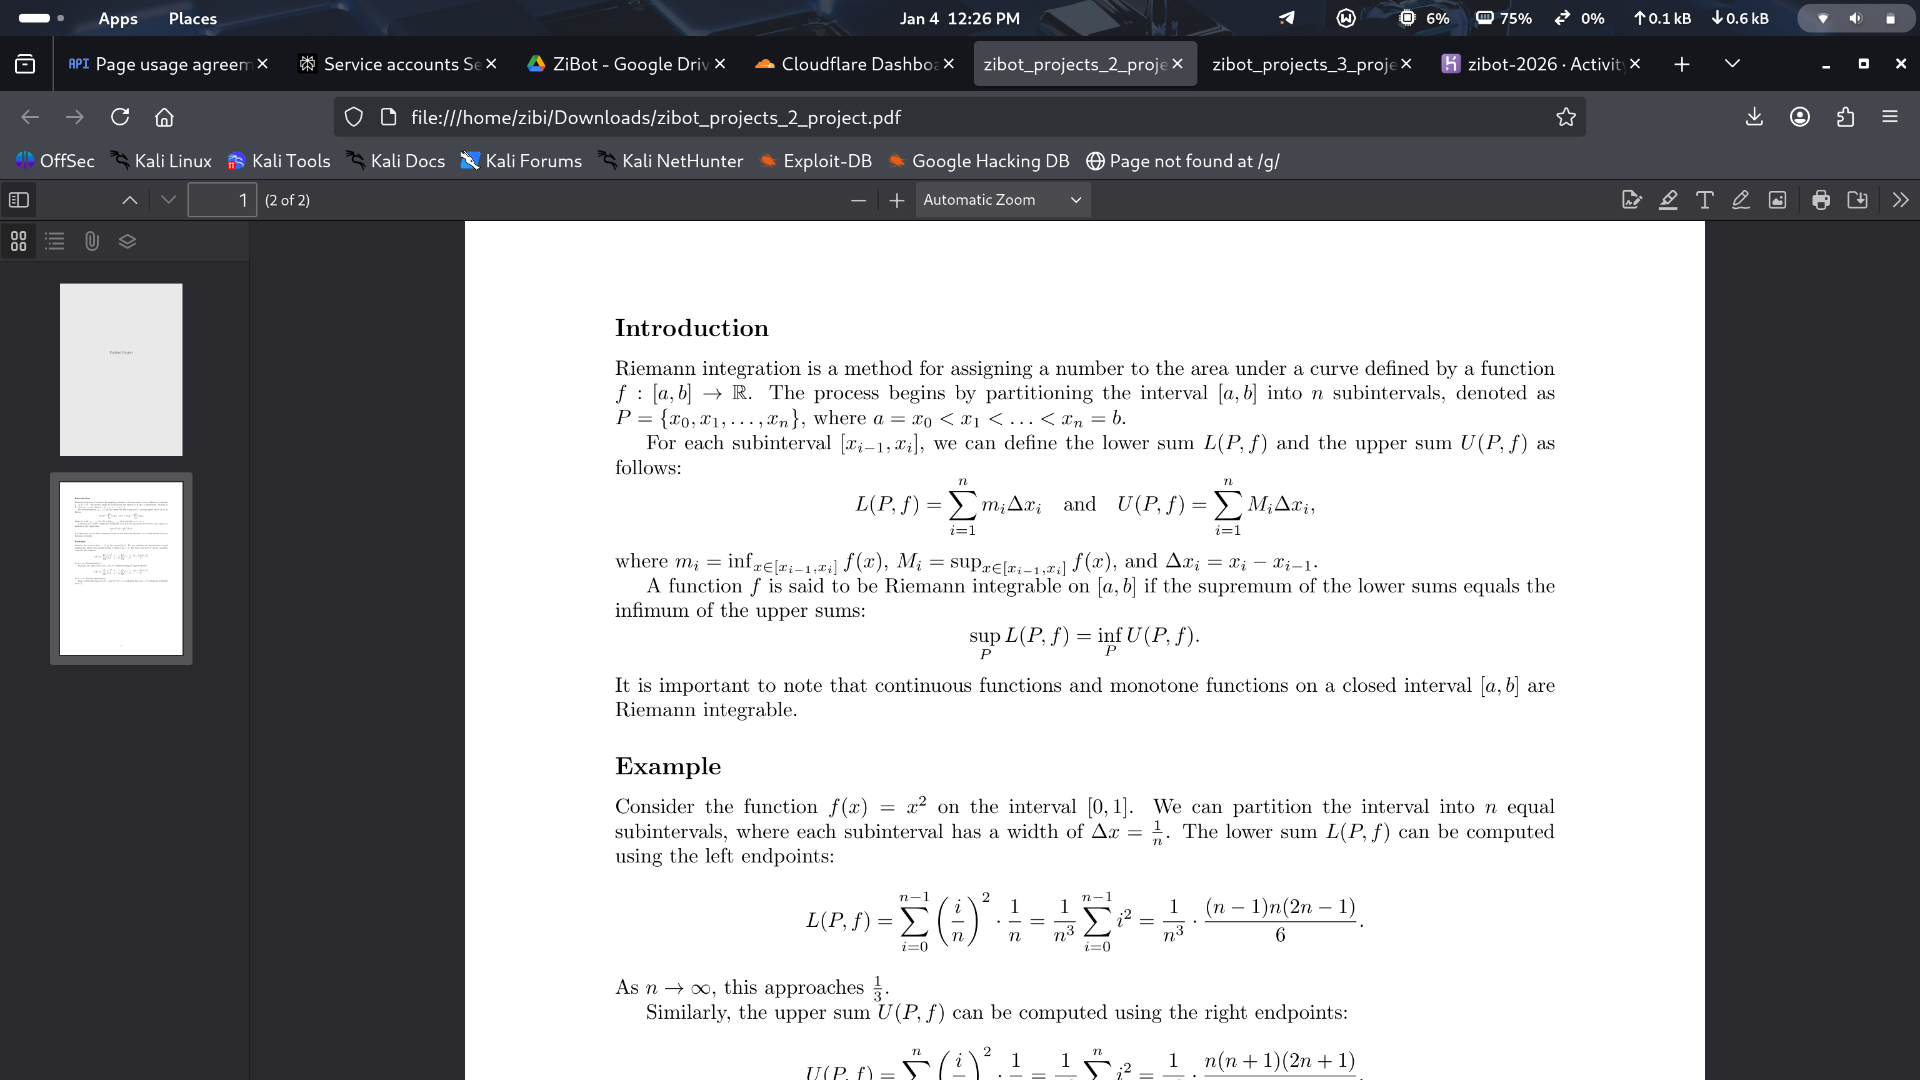Image resolution: width=1920 pixels, height=1080 pixels.
Task: Reload the current page
Action: 120,117
